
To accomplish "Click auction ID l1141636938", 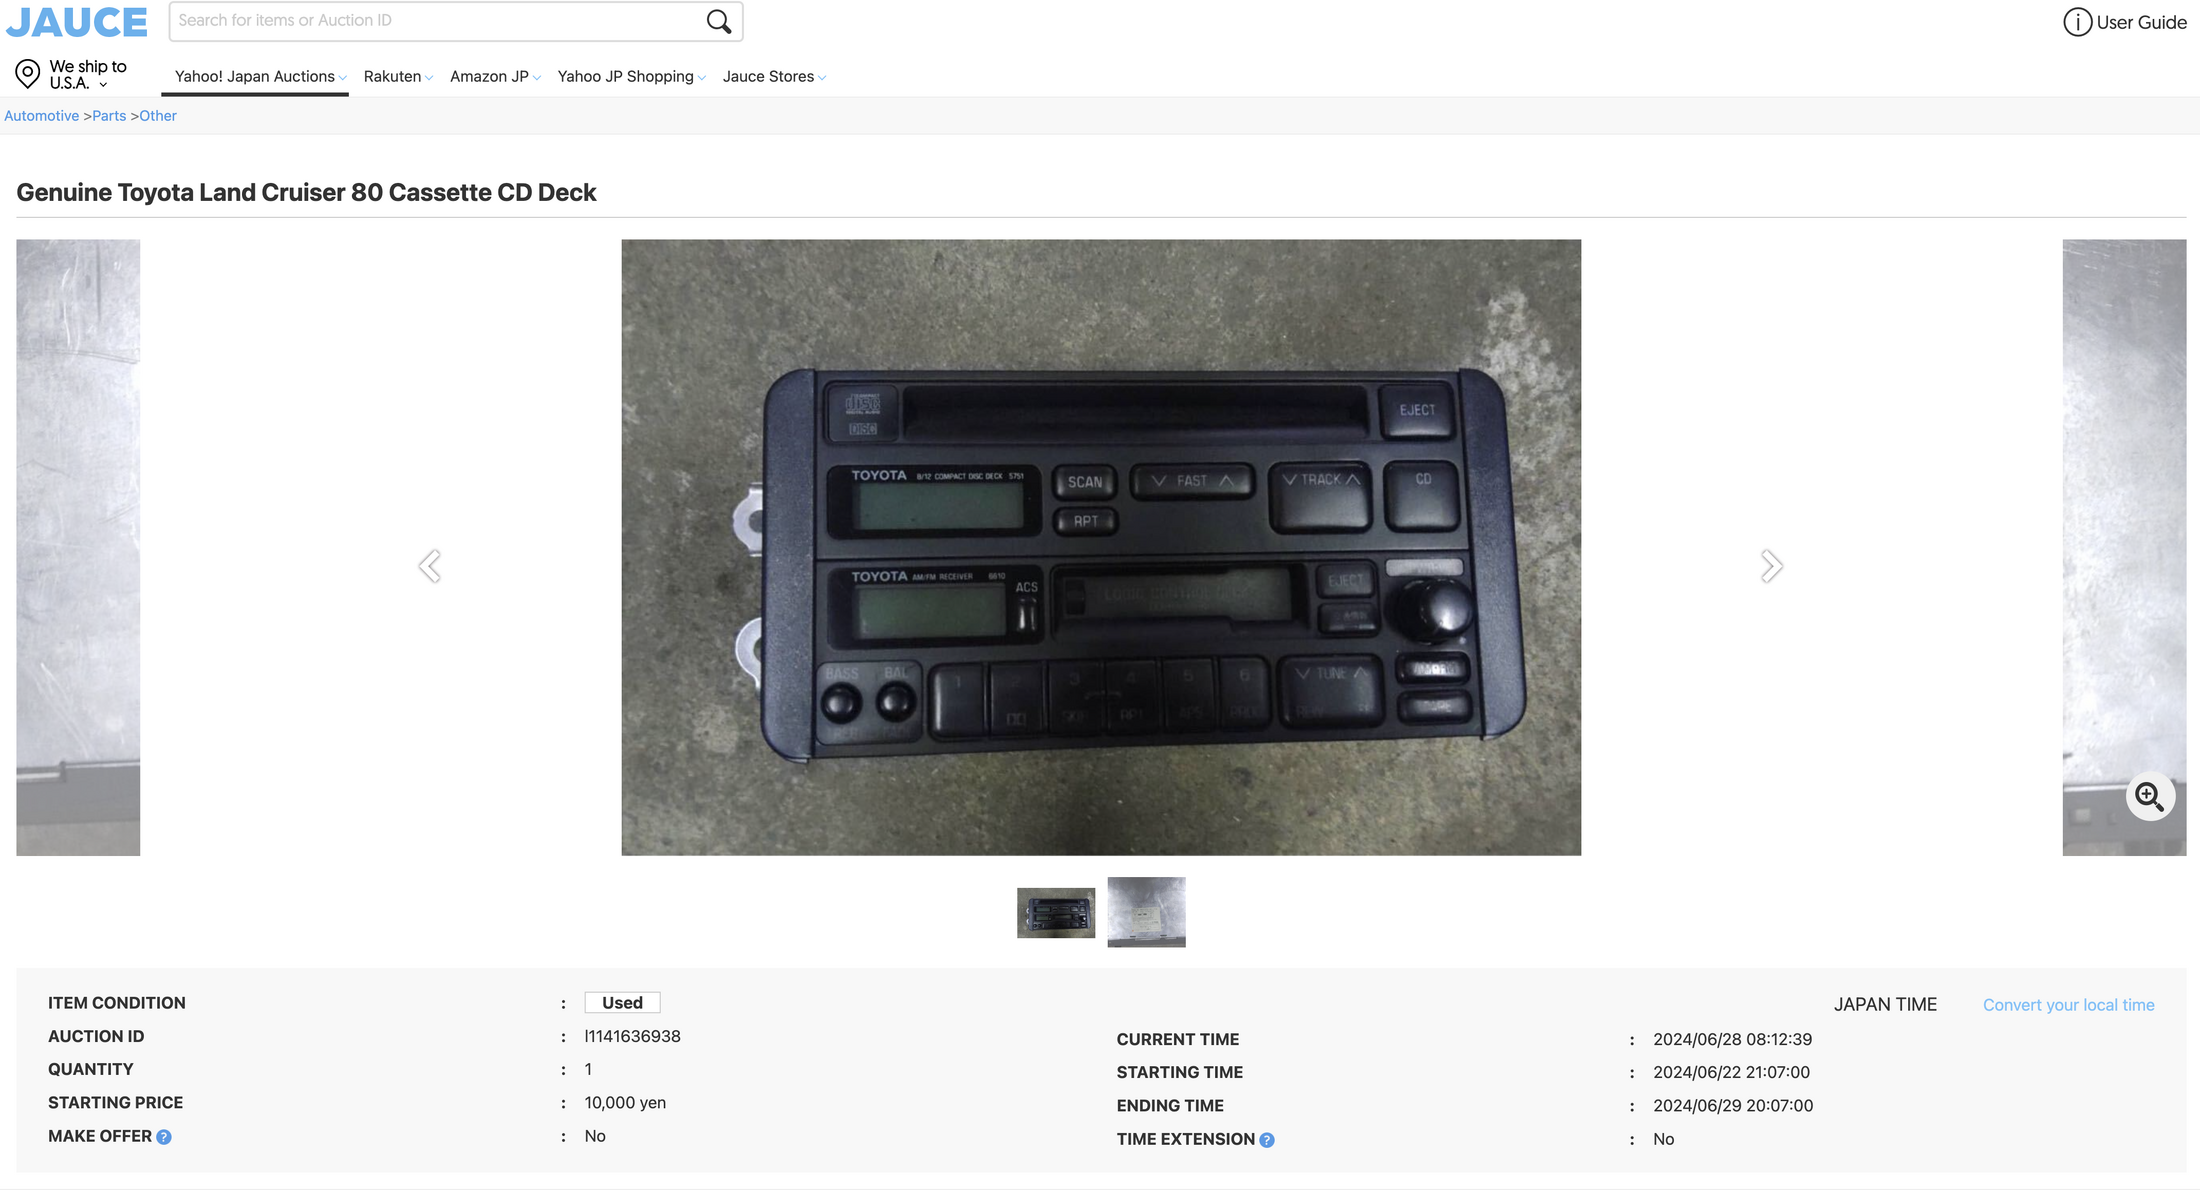I will [632, 1037].
